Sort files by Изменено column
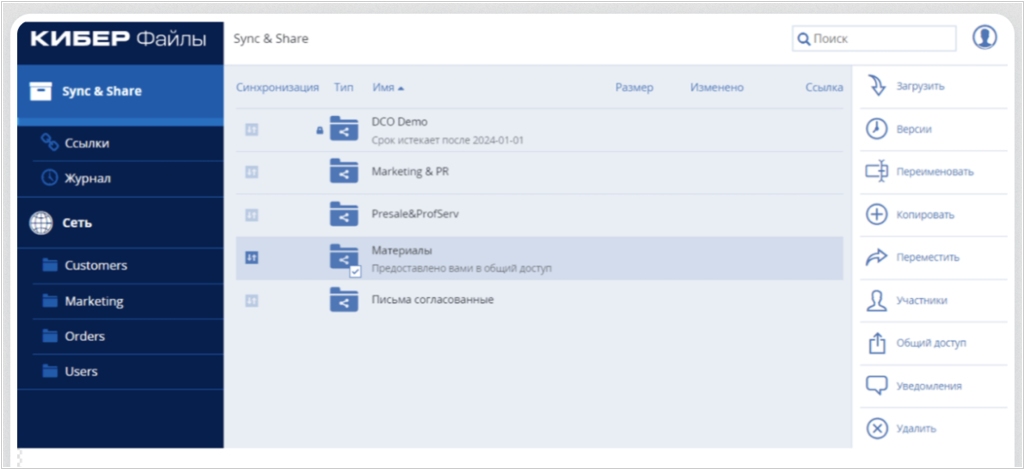The height and width of the screenshot is (469, 1024). pos(716,88)
